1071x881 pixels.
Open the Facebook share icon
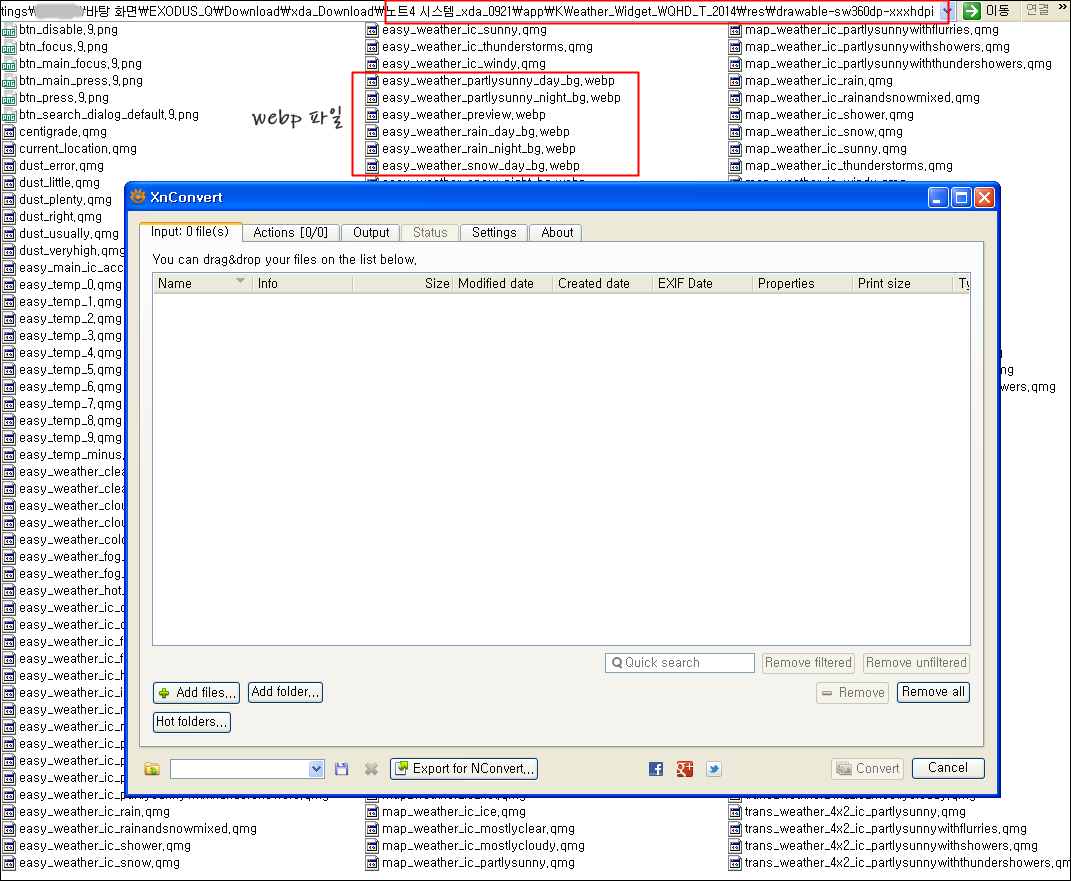(656, 769)
